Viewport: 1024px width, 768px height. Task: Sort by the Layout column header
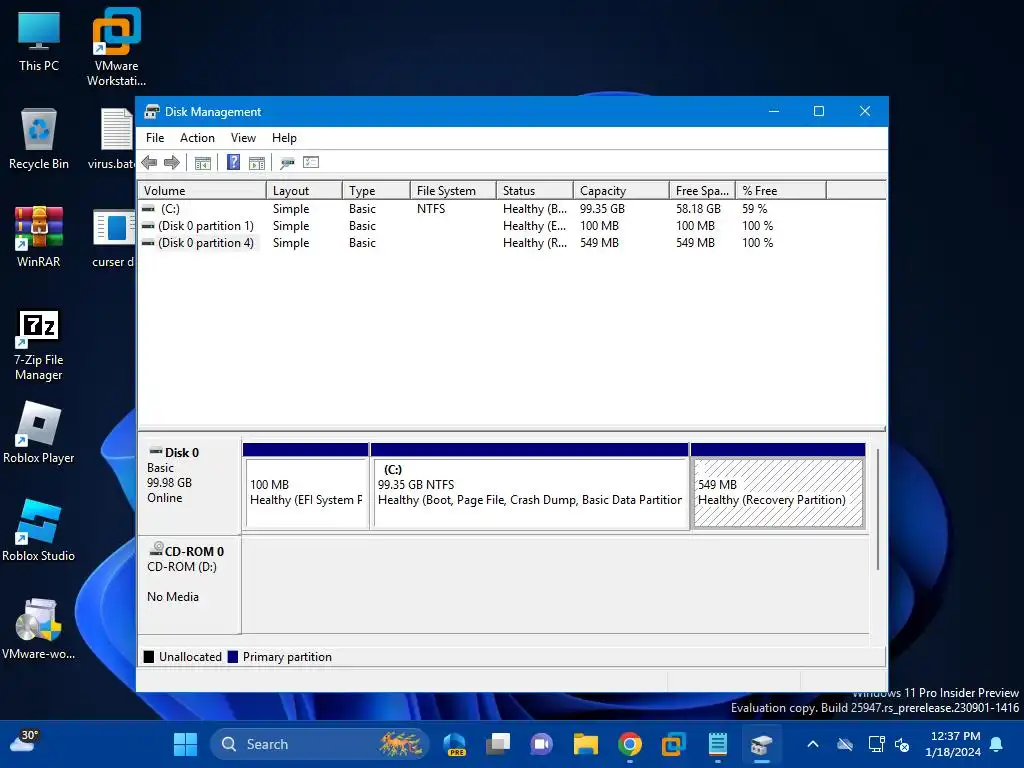[304, 191]
